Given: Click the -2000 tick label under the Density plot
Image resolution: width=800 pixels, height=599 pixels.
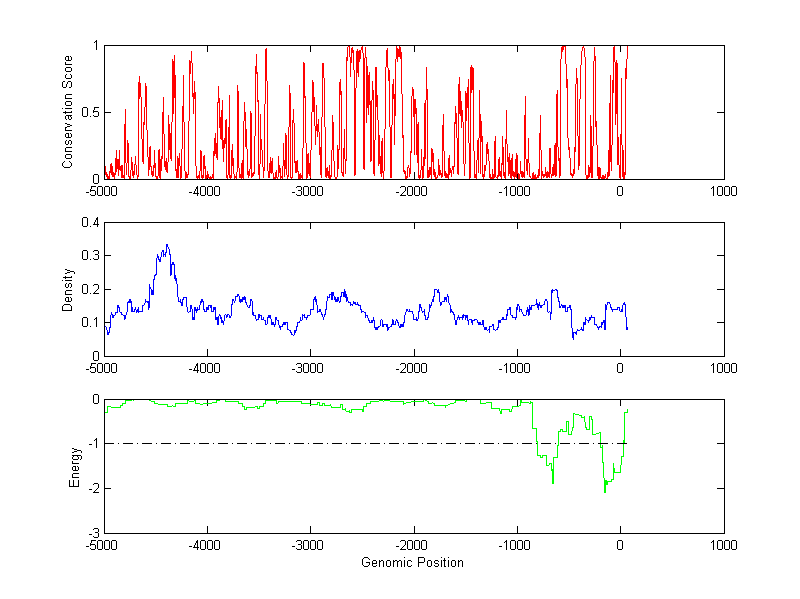Looking at the screenshot, I should pyautogui.click(x=413, y=369).
